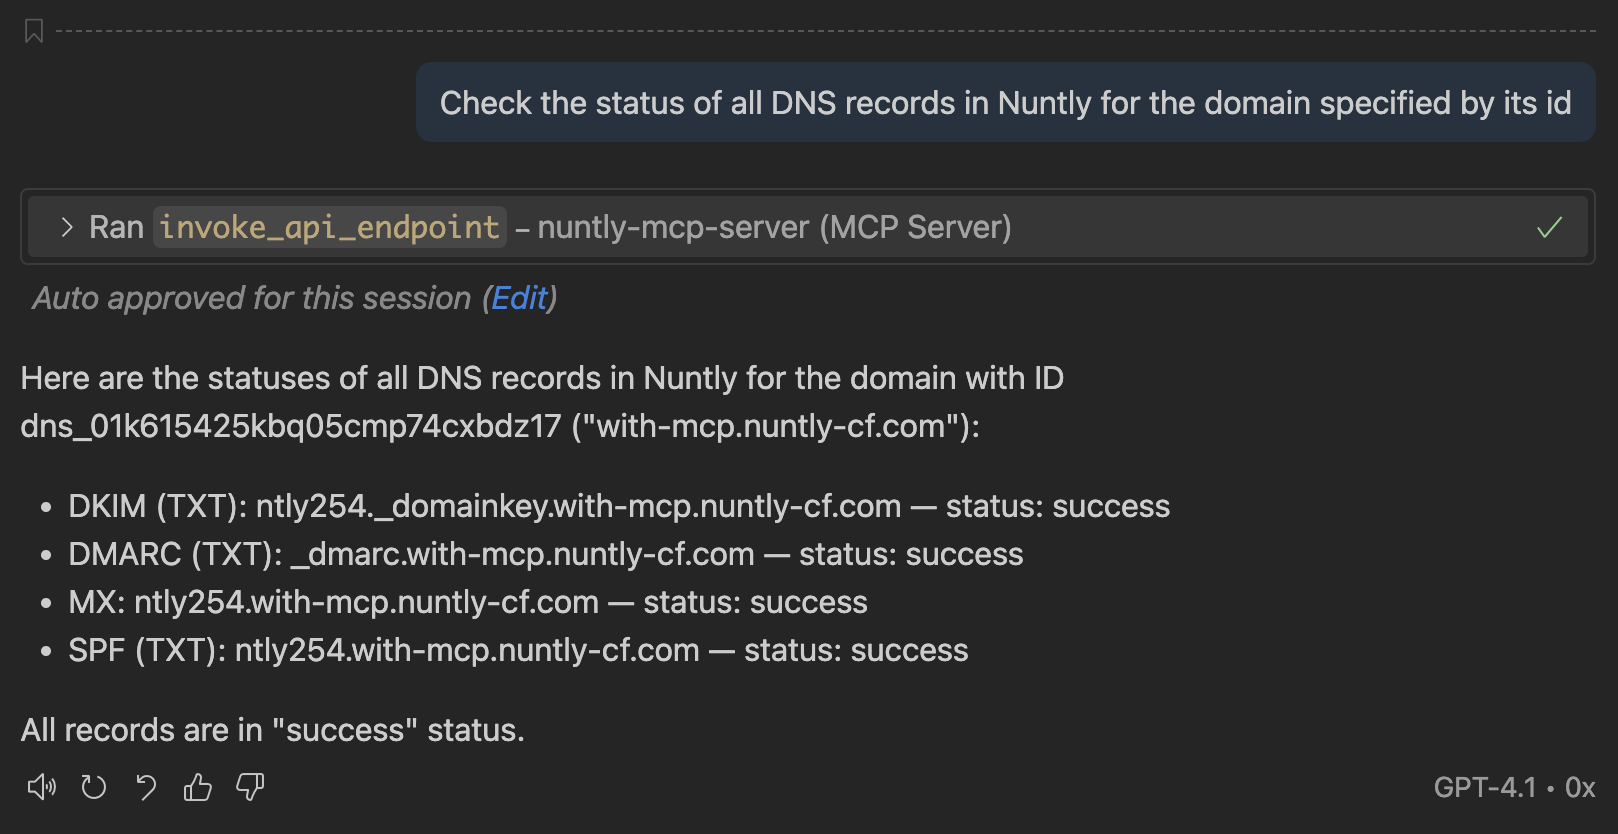Give the response a thumbs up
This screenshot has height=834, width=1618.
click(198, 788)
